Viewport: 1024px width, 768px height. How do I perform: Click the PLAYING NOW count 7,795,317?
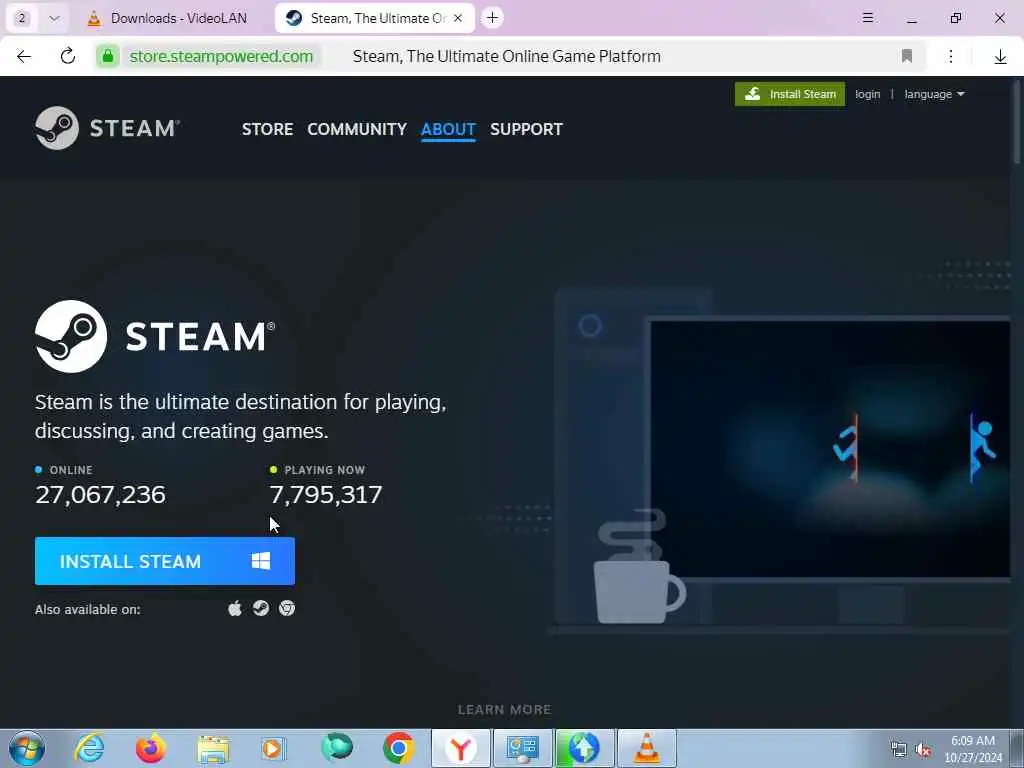tap(326, 494)
